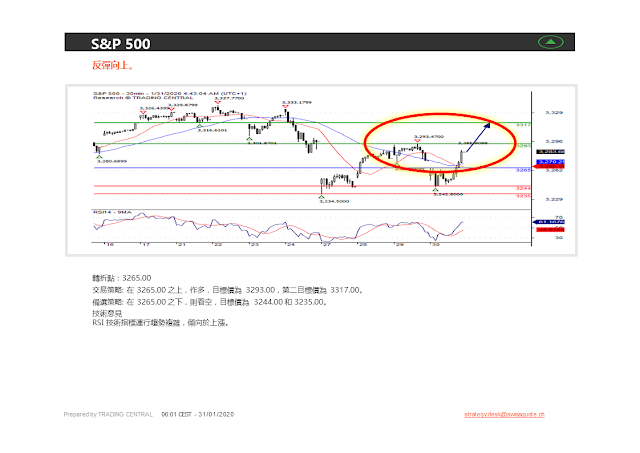Click Research @ TRADING CENTRAL chart caption
Image resolution: width=640 pixels, height=453 pixels.
(143, 98)
